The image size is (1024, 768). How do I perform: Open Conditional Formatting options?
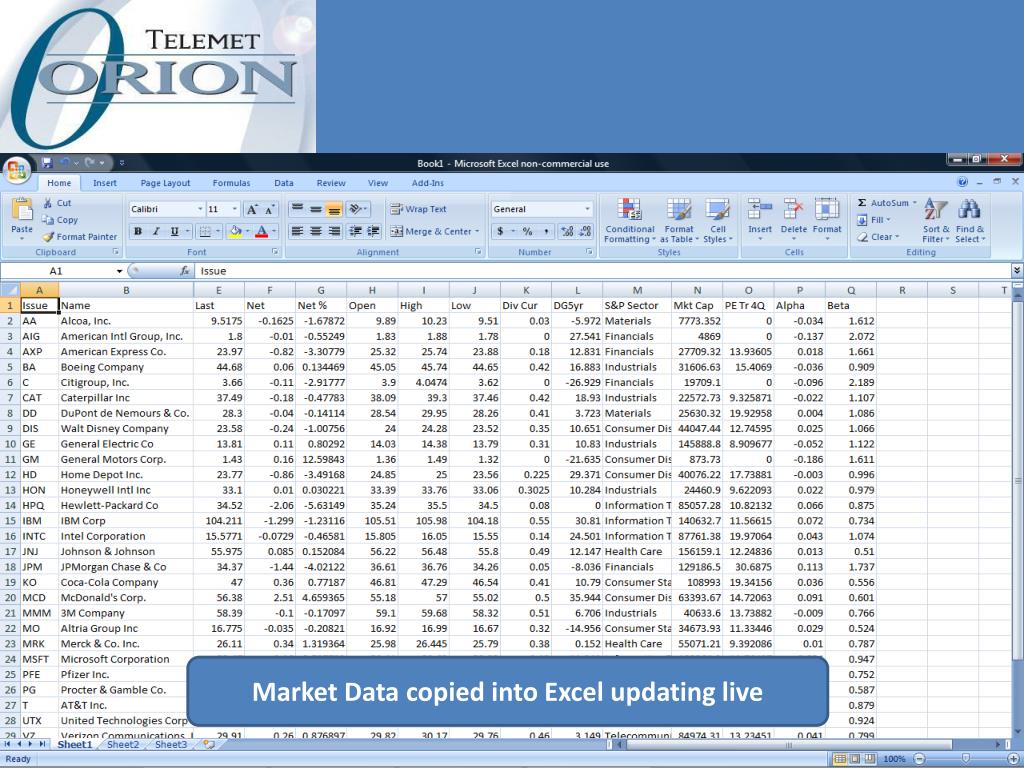[630, 221]
